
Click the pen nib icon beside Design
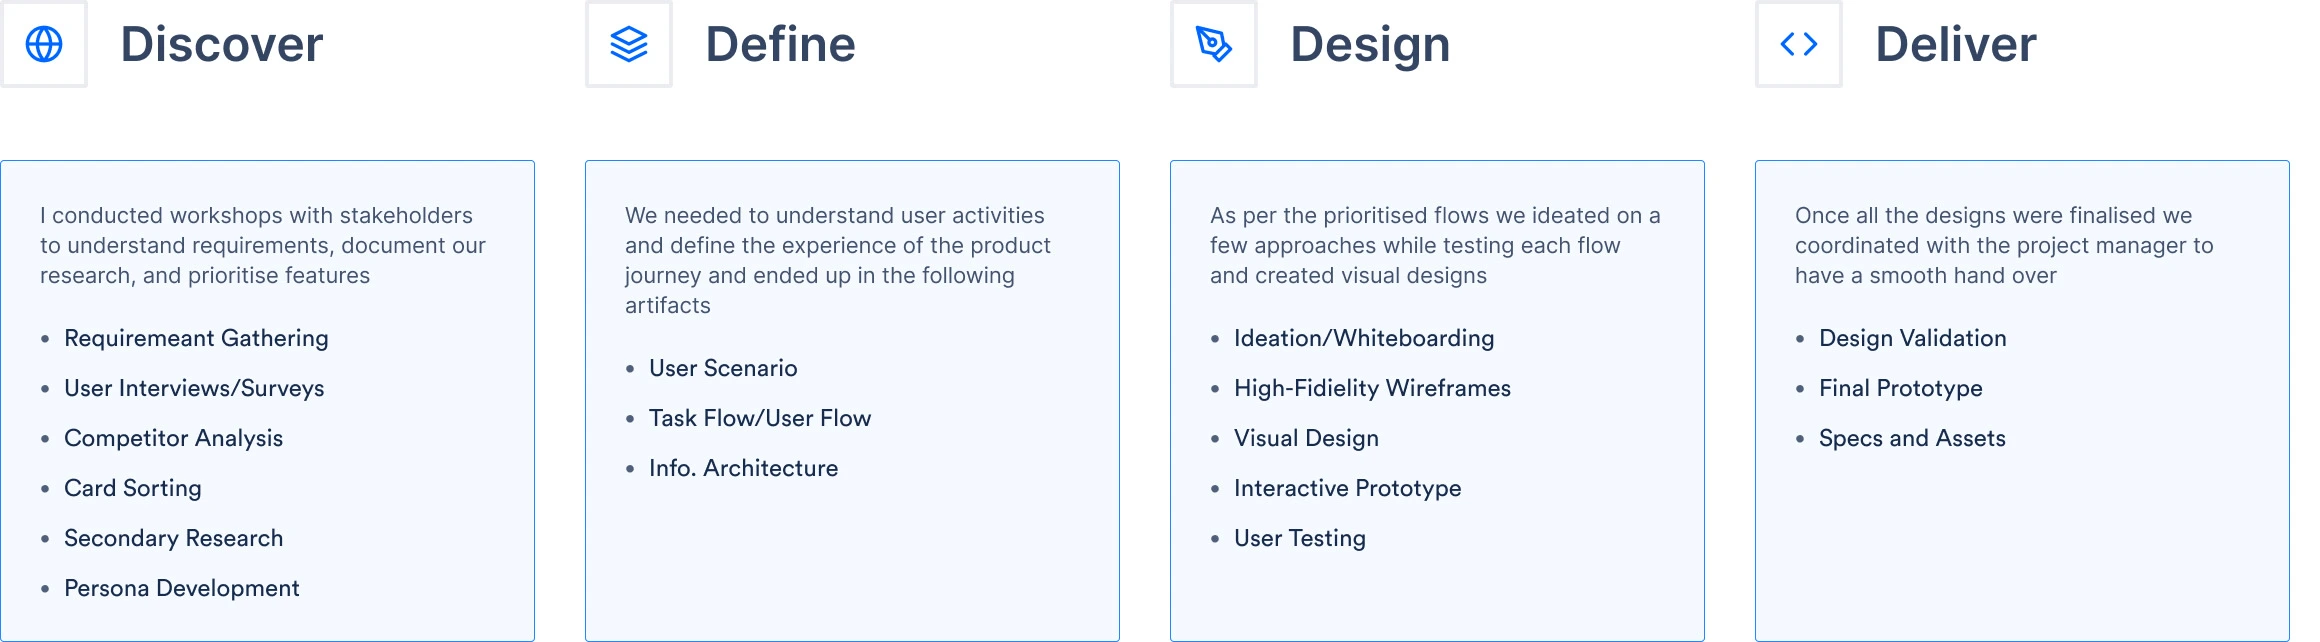pos(1214,44)
